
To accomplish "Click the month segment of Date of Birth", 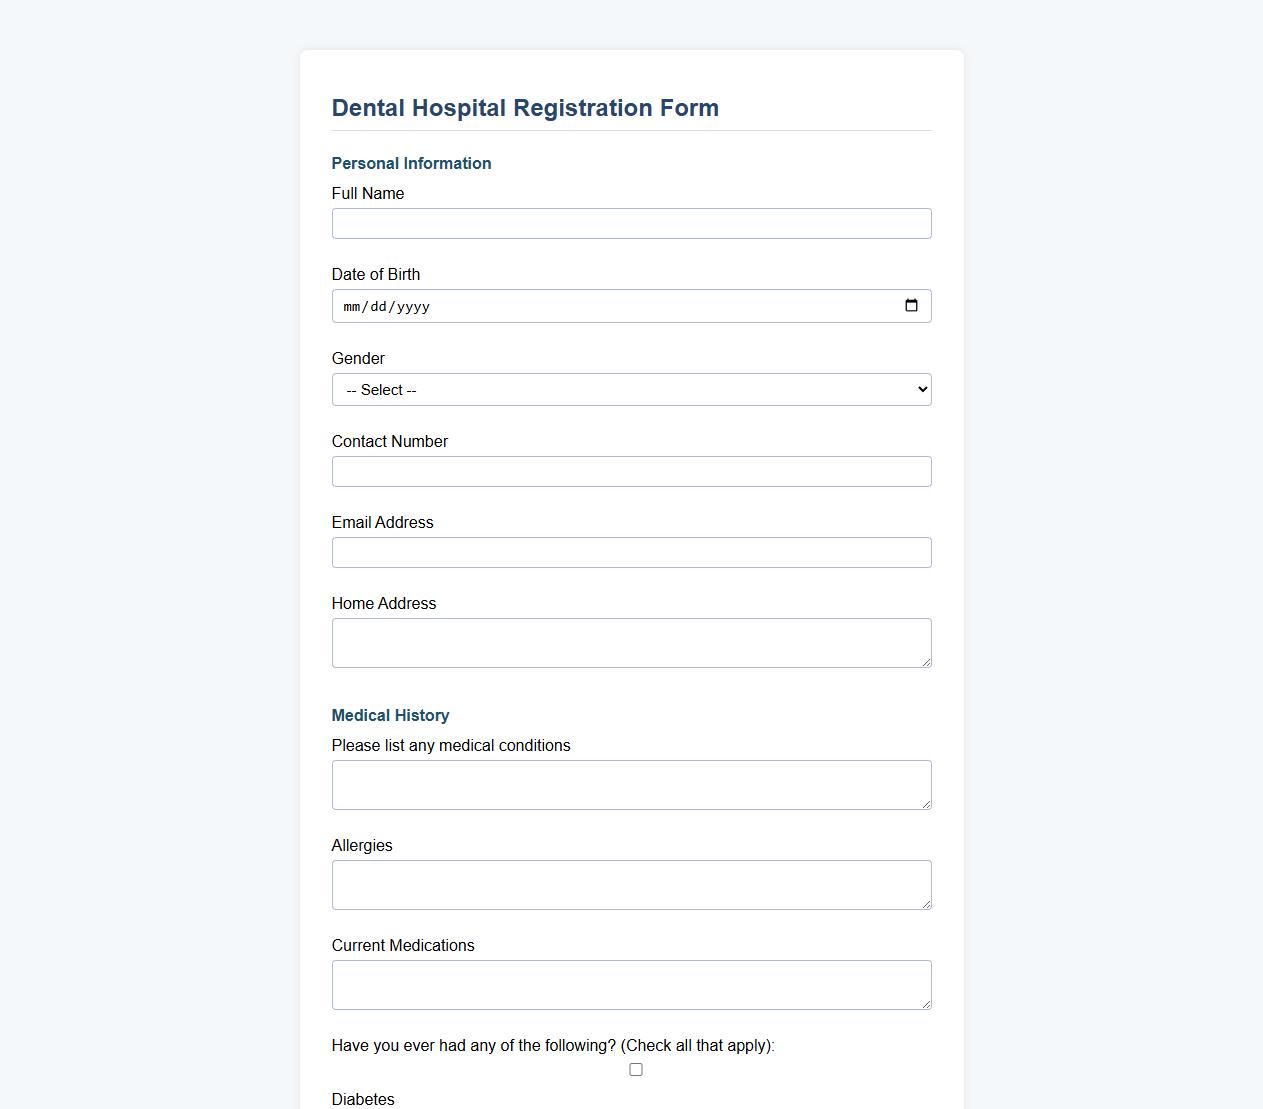I will coord(352,307).
